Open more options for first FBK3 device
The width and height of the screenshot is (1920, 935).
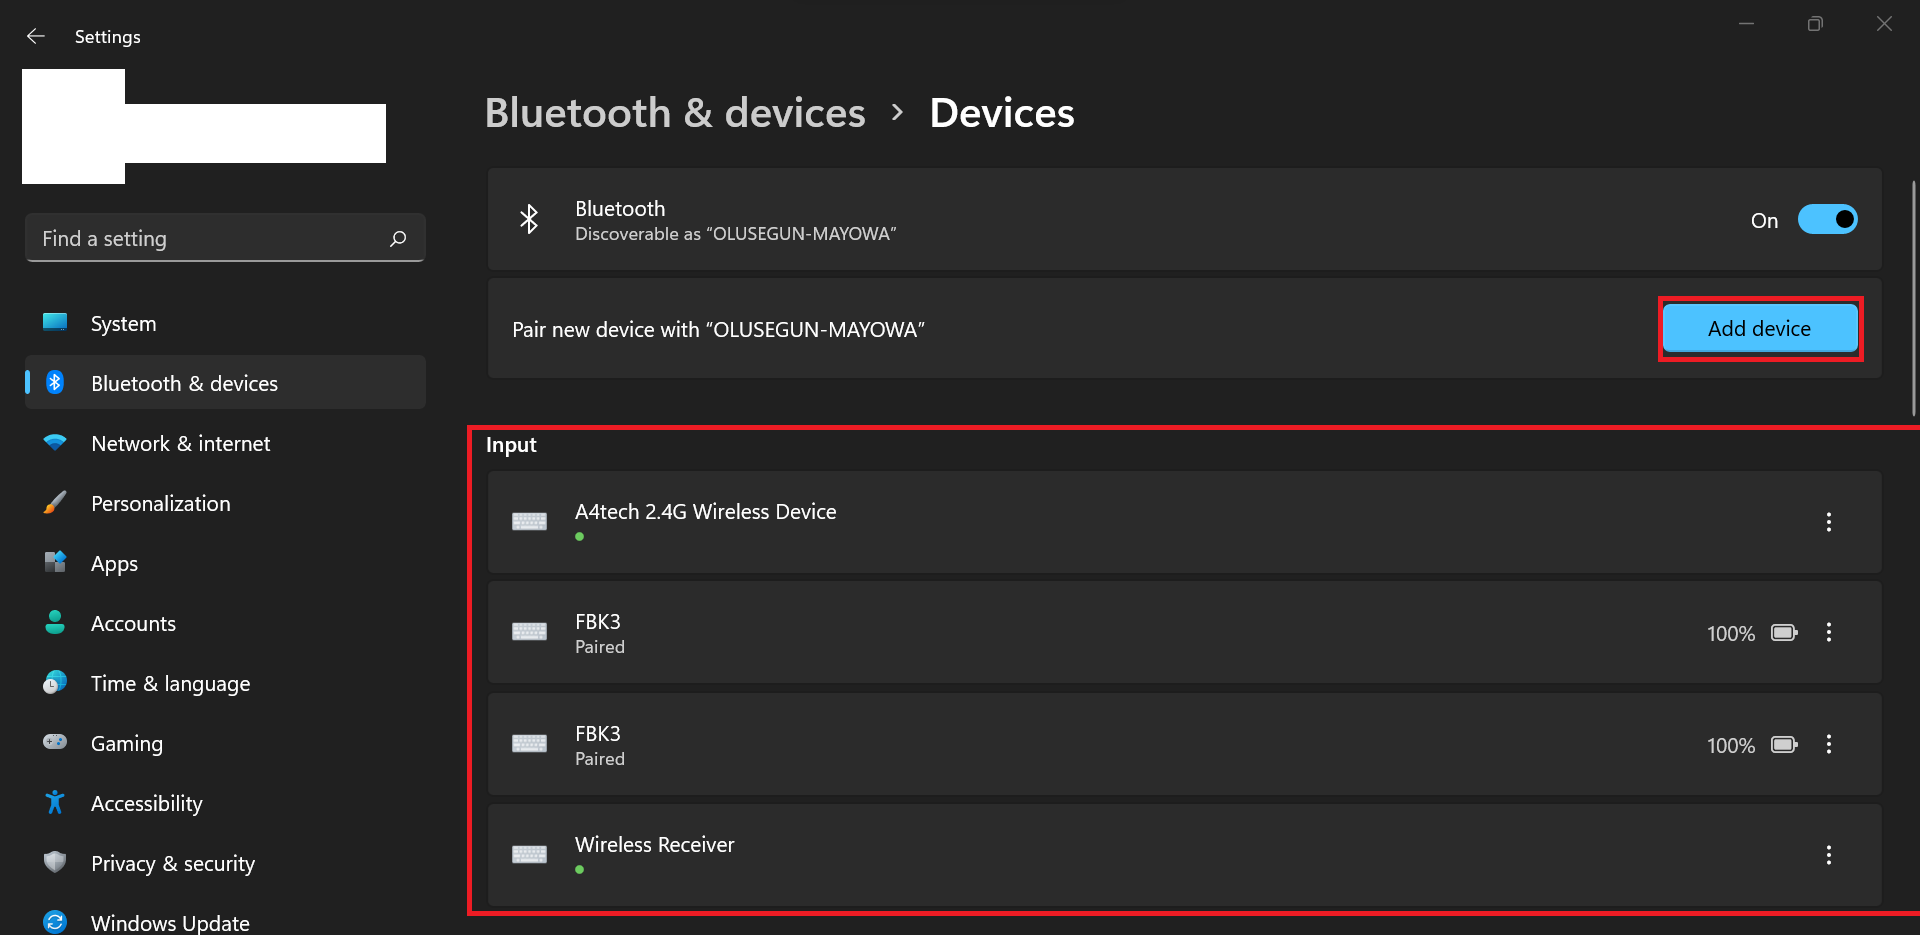tap(1828, 633)
